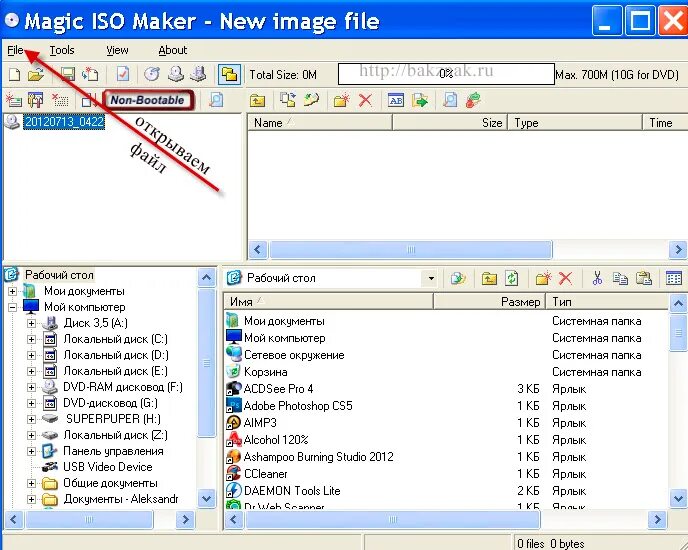This screenshot has width=688, height=550.
Task: Click the rename AB icon
Action: tap(396, 100)
